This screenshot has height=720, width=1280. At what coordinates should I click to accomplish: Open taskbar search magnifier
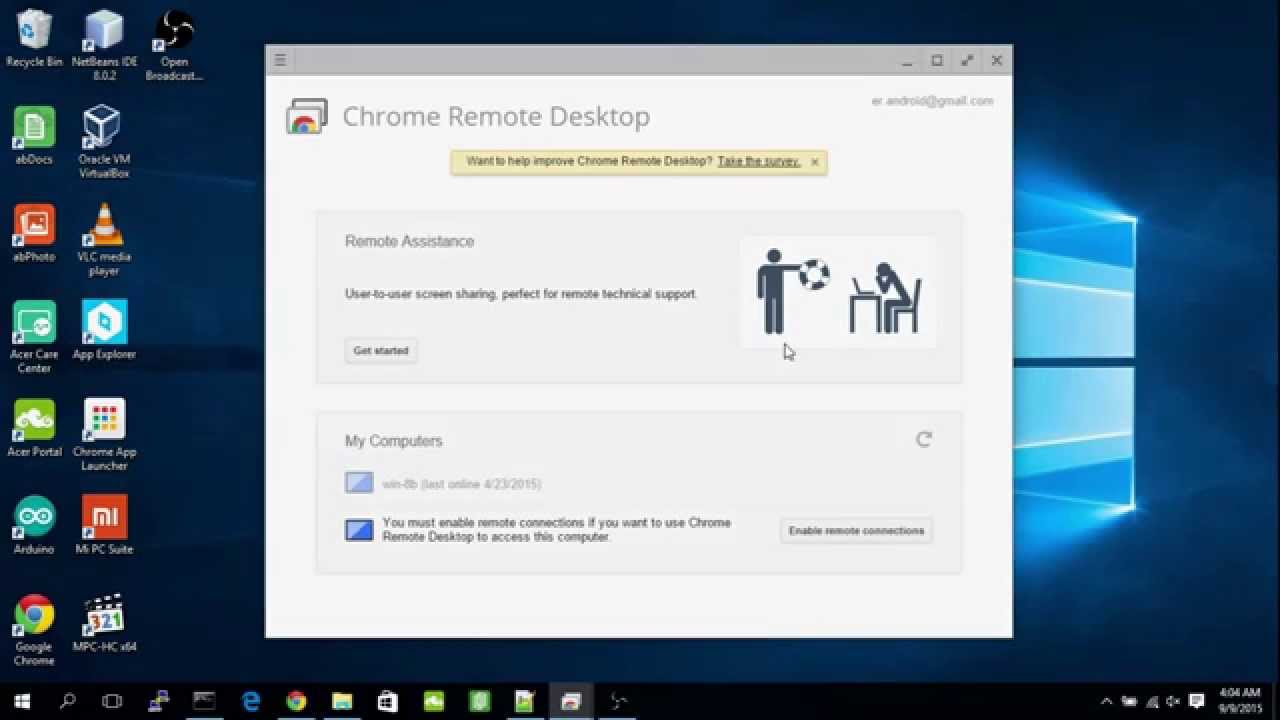coord(68,702)
